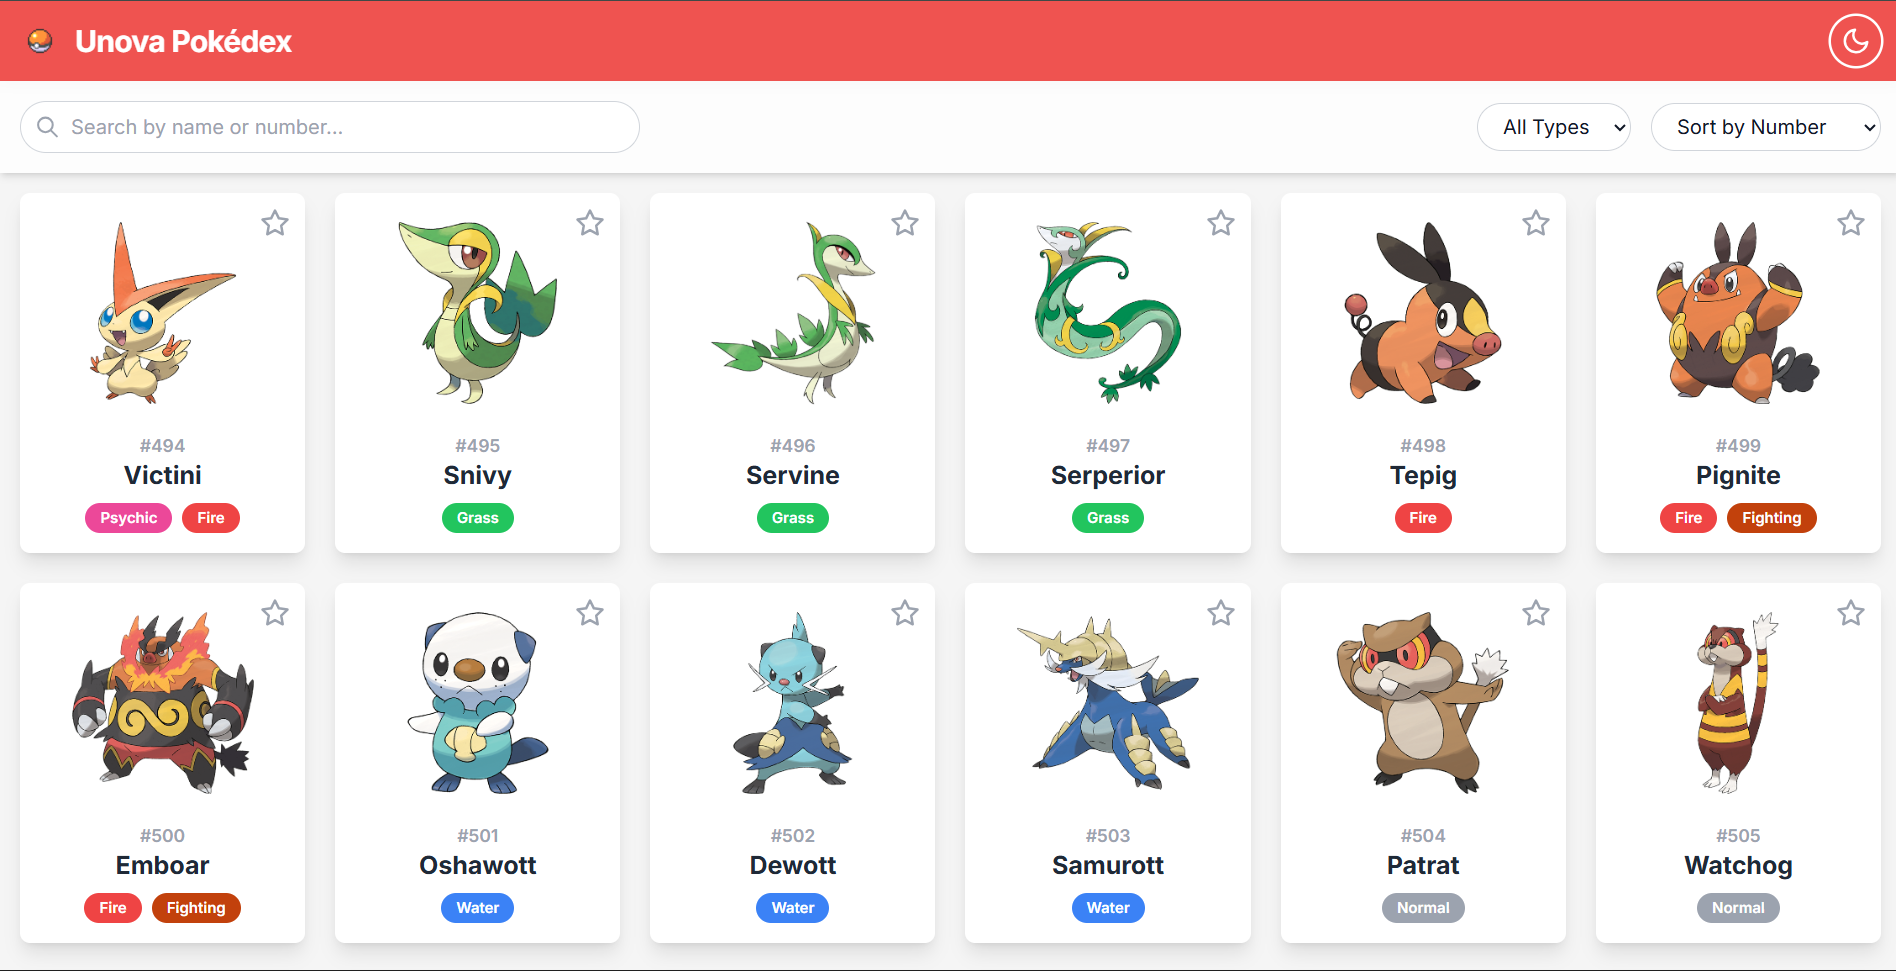Expand the Sort by Number dropdown
Image resolution: width=1896 pixels, height=971 pixels.
1765,127
